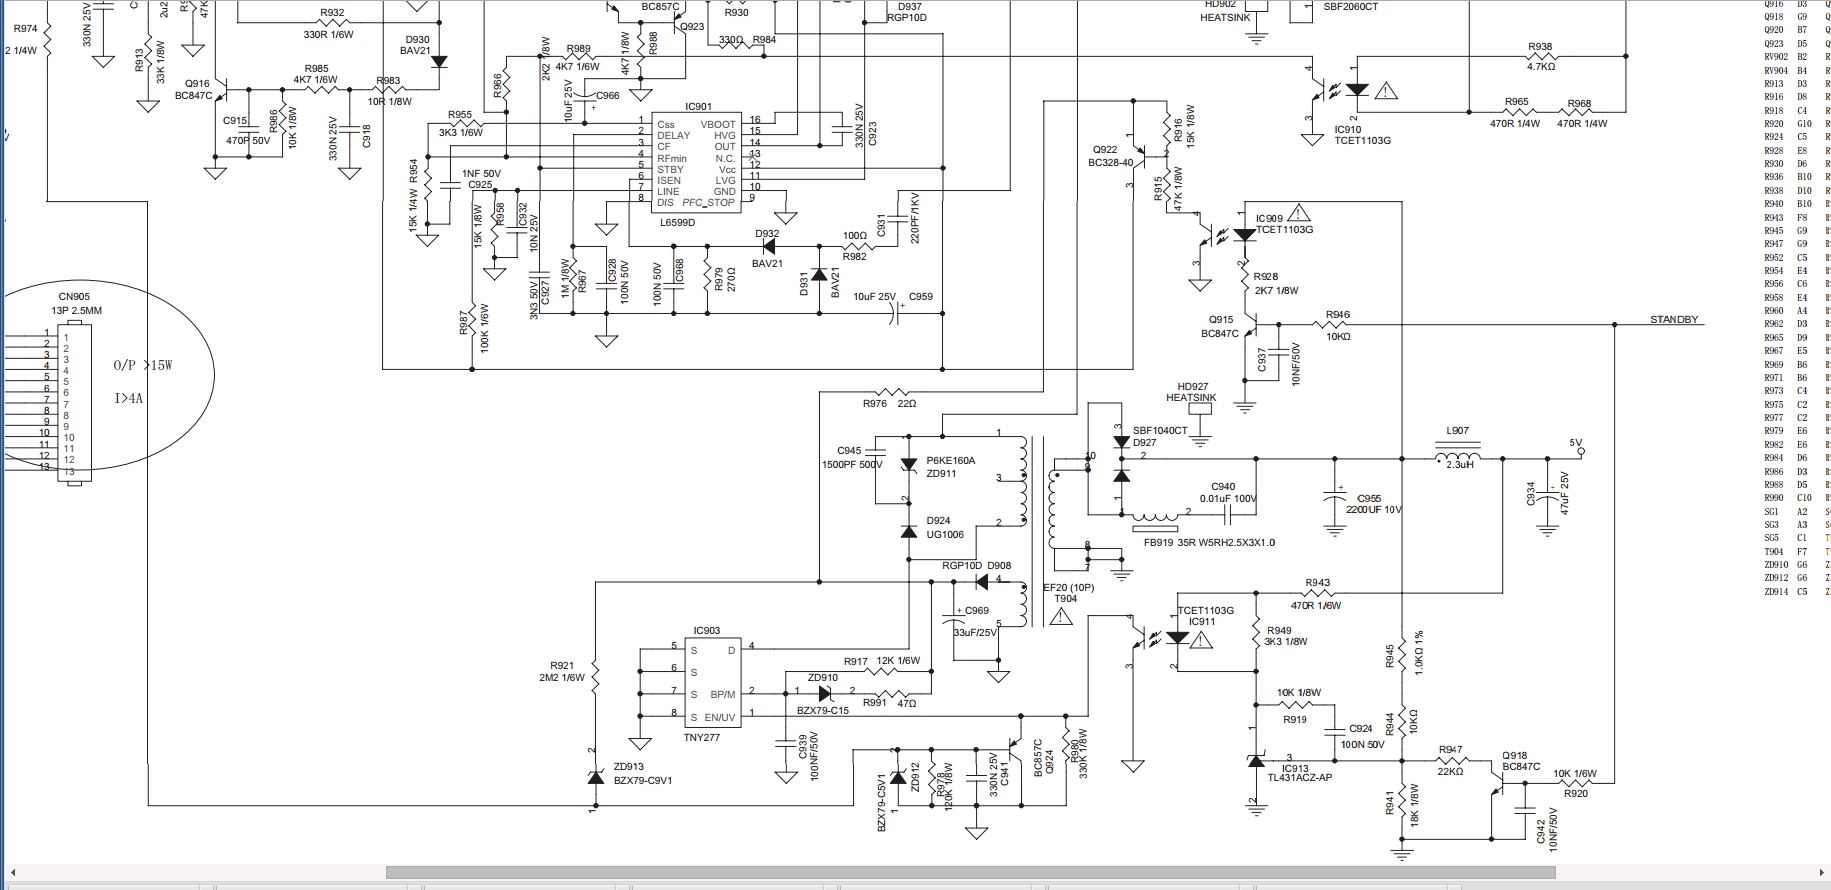1831x890 pixels.
Task: Click the R932 resistor label
Action: (332, 13)
